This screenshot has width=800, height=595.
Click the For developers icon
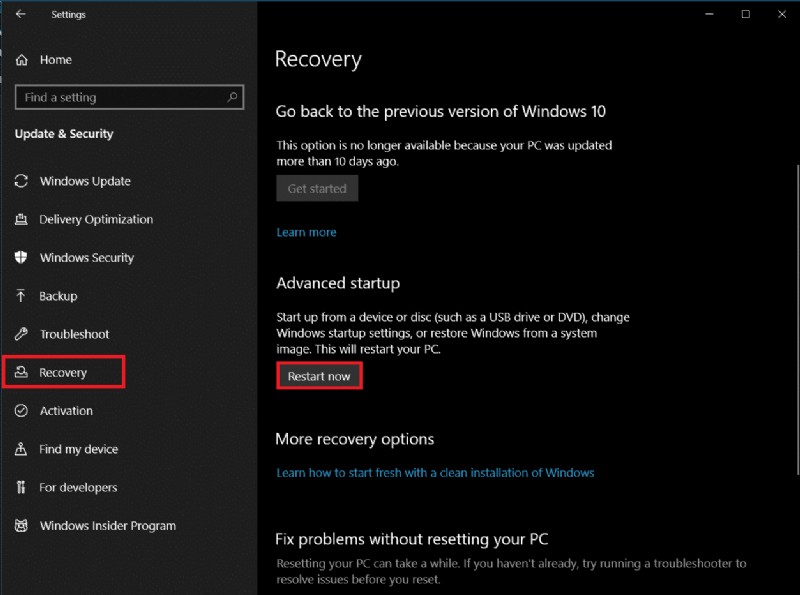click(22, 487)
